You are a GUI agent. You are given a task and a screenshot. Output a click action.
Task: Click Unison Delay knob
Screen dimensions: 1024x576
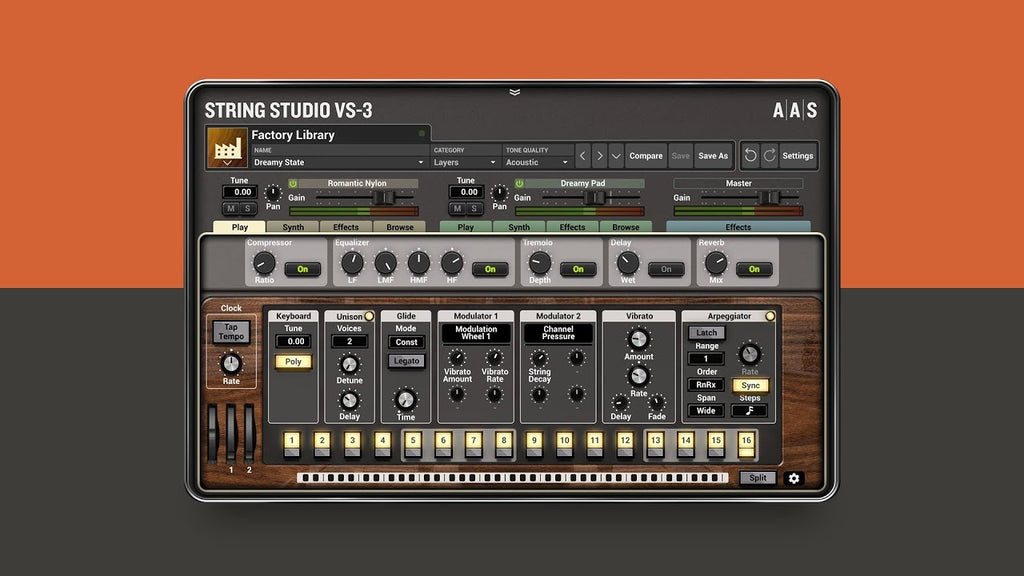[349, 400]
